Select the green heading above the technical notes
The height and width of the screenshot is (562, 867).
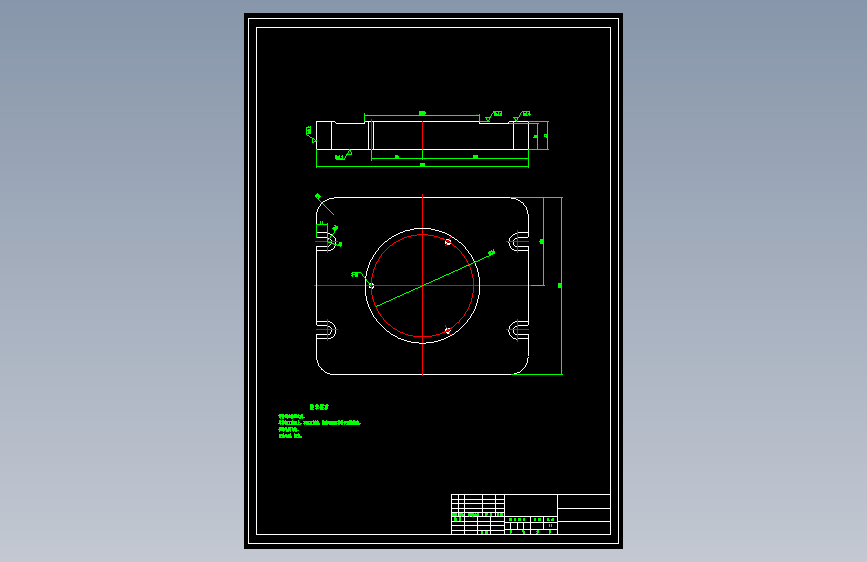point(319,407)
